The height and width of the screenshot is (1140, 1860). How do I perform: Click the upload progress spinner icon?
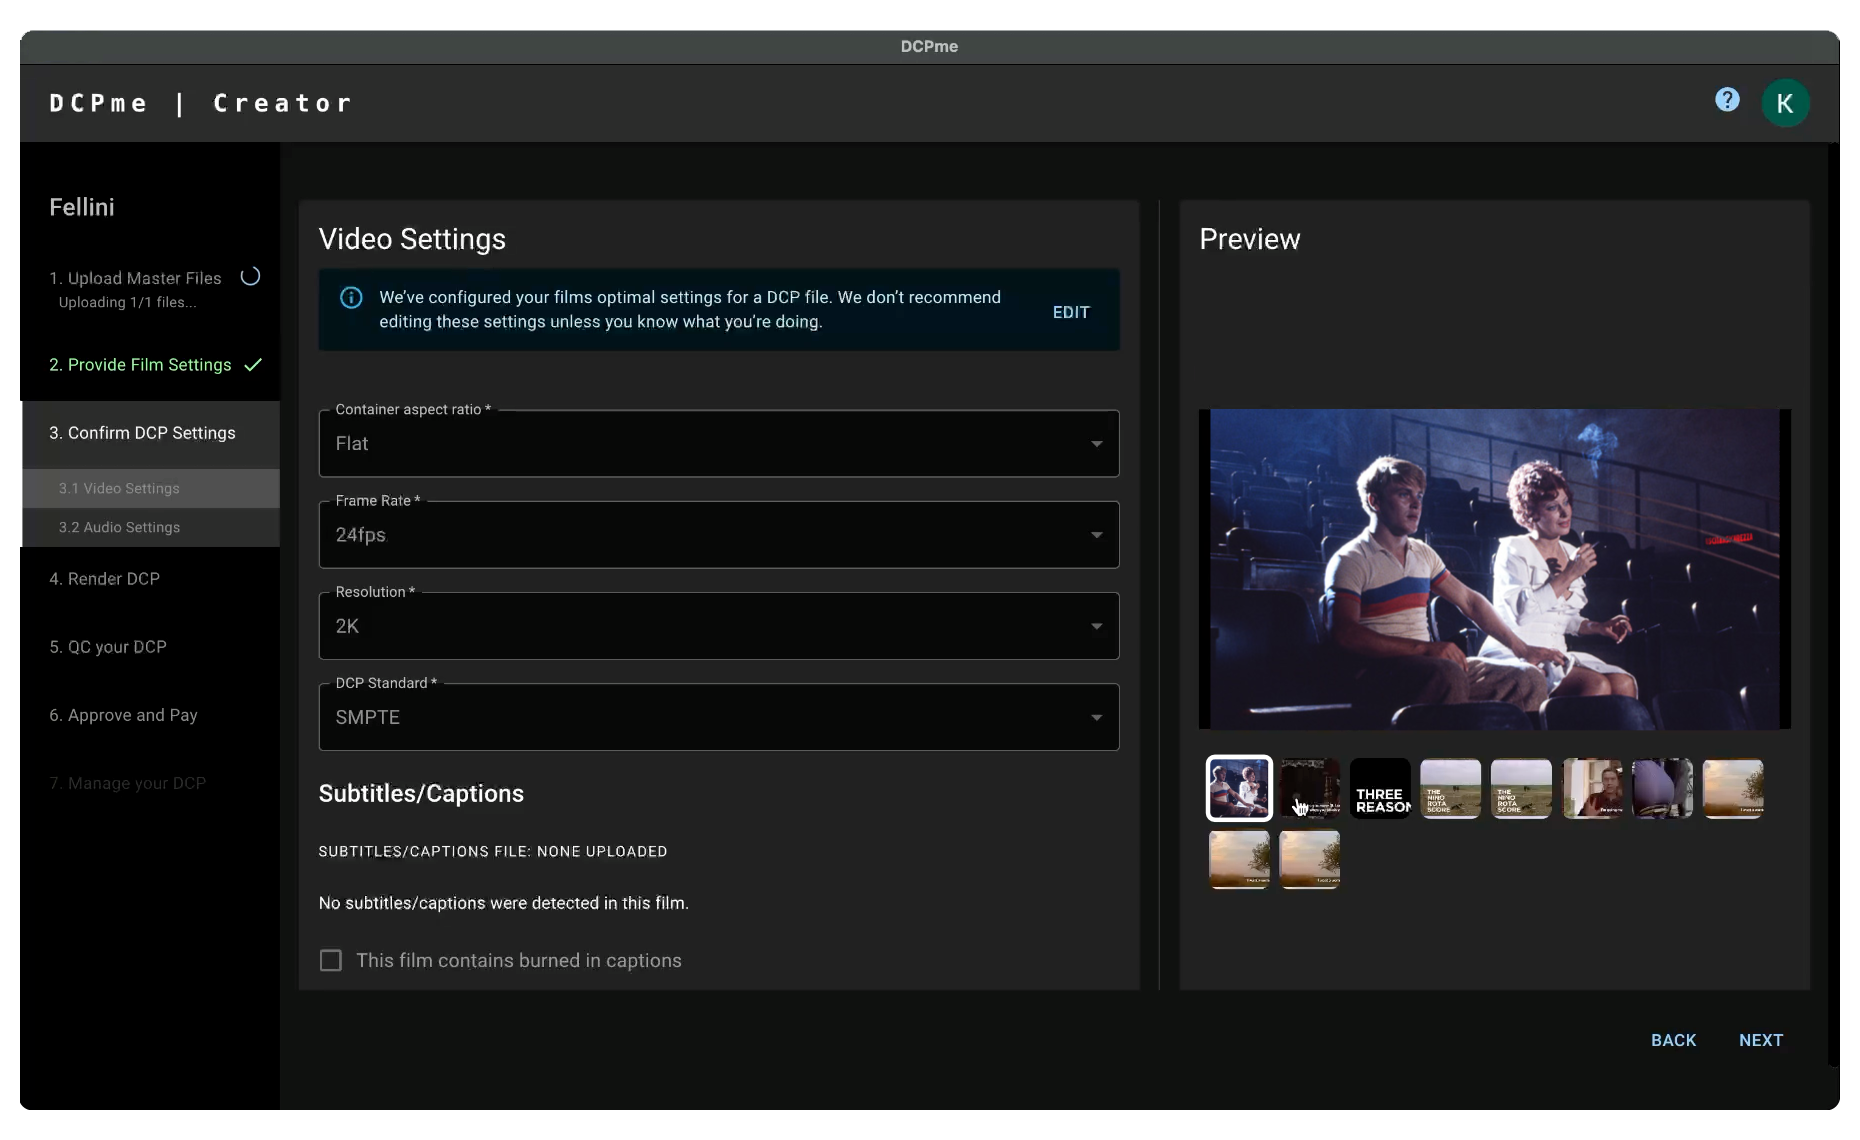[250, 277]
